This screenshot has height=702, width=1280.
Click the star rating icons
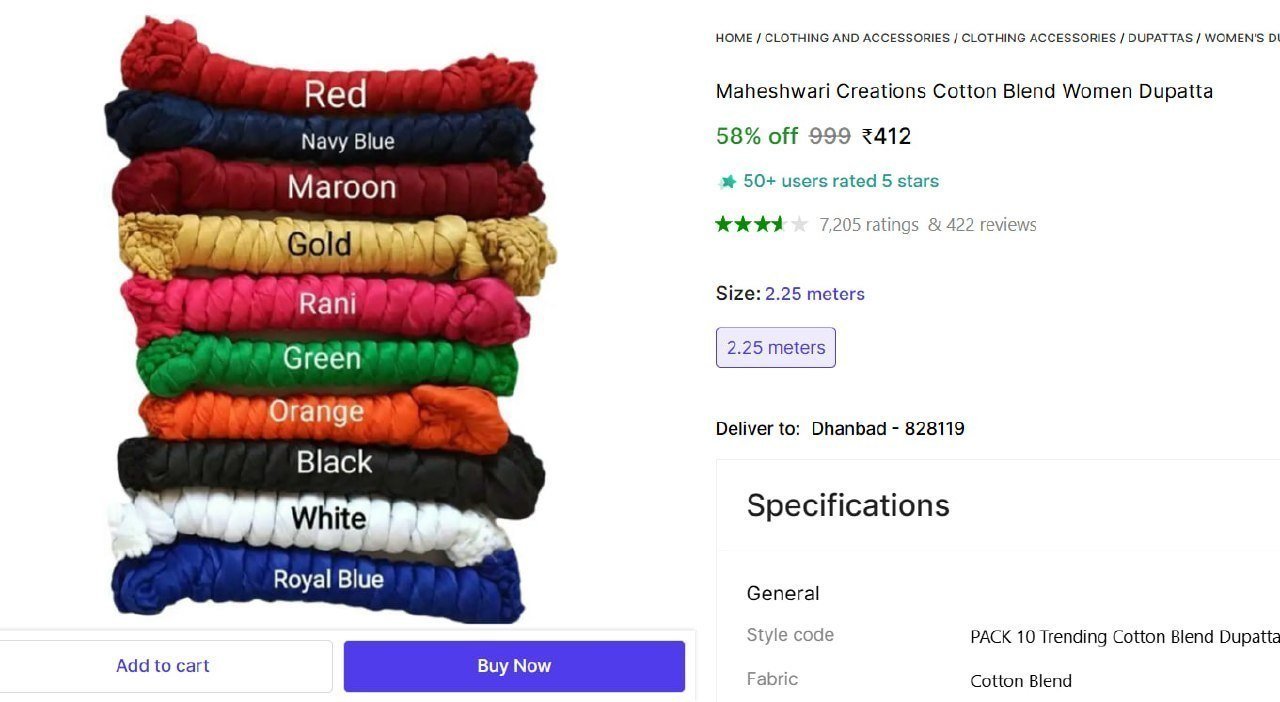[x=762, y=224]
